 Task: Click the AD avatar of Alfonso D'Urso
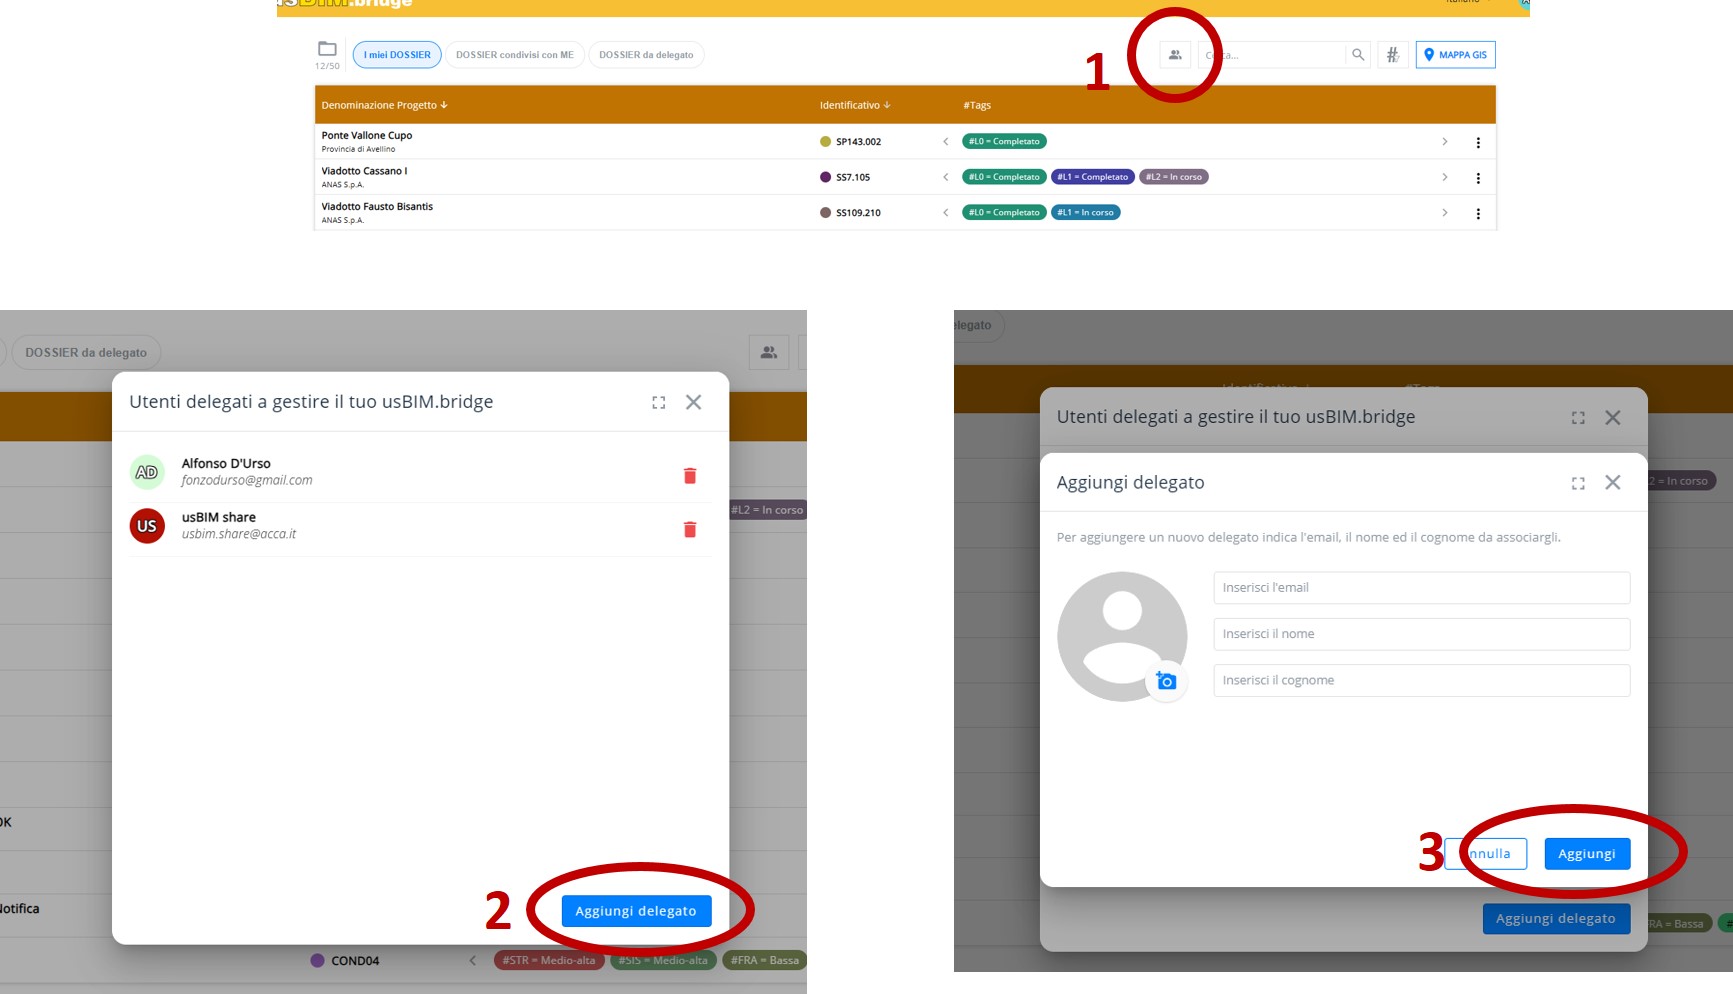[147, 472]
